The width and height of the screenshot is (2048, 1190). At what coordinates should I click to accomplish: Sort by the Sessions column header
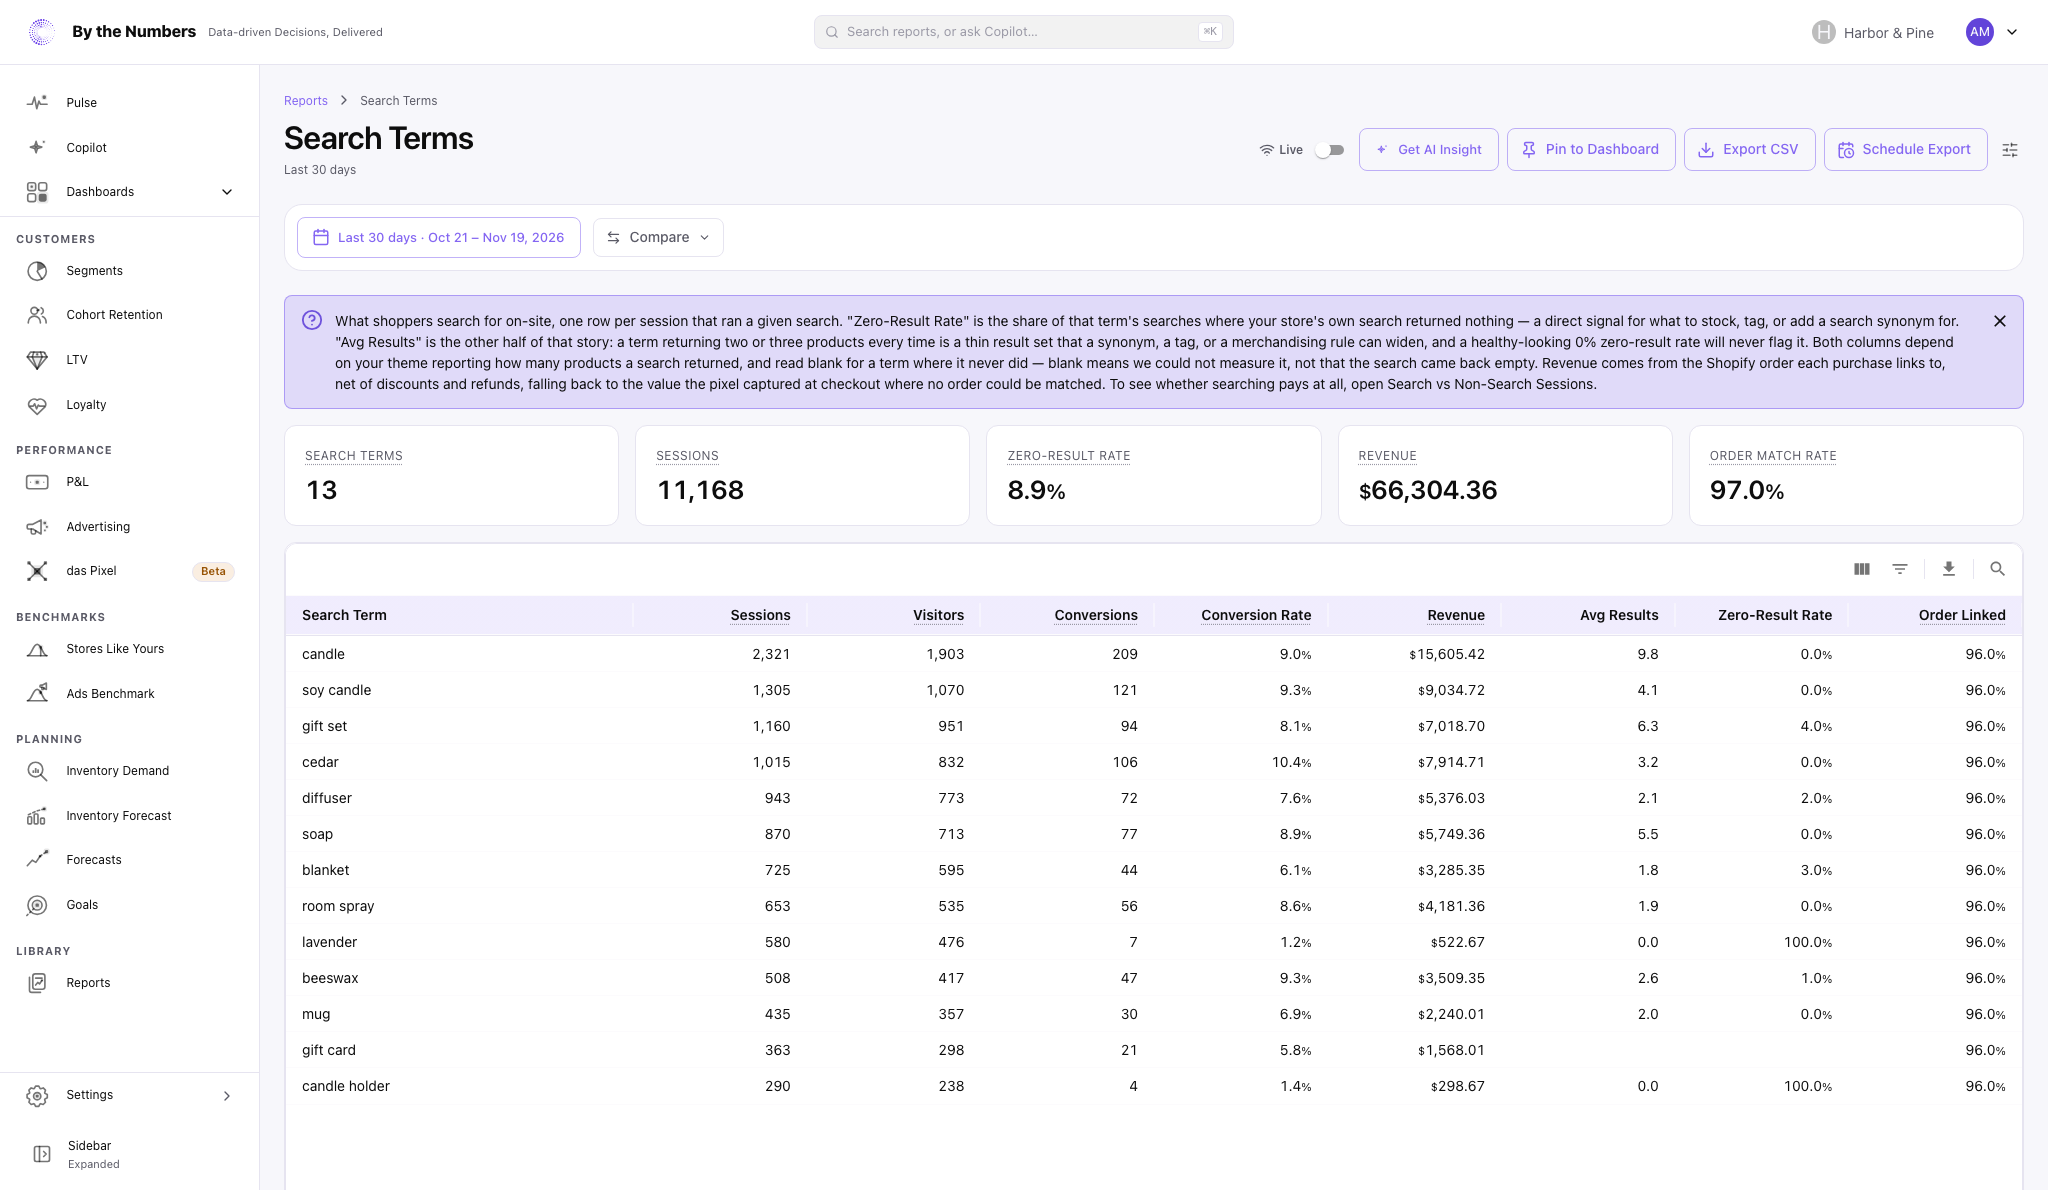tap(760, 615)
